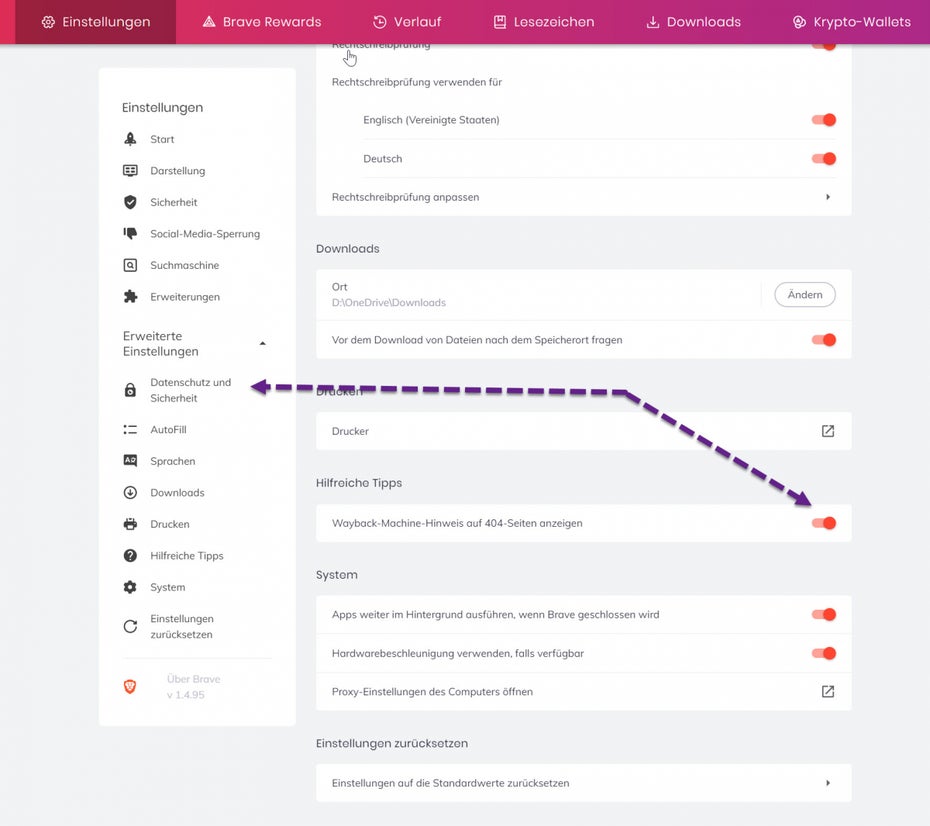
Task: Click the Suchmaschine magnifier icon
Action: click(130, 265)
